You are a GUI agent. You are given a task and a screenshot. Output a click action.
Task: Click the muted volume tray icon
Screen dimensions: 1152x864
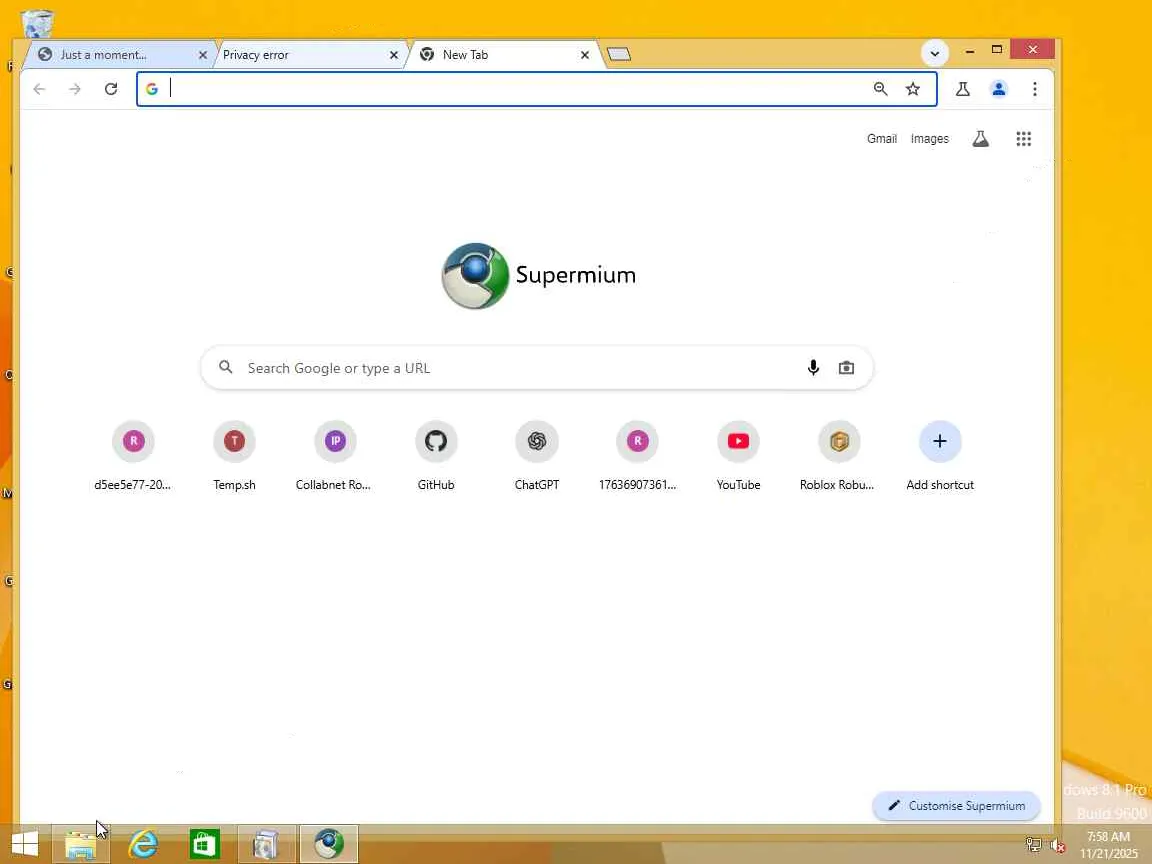1058,846
